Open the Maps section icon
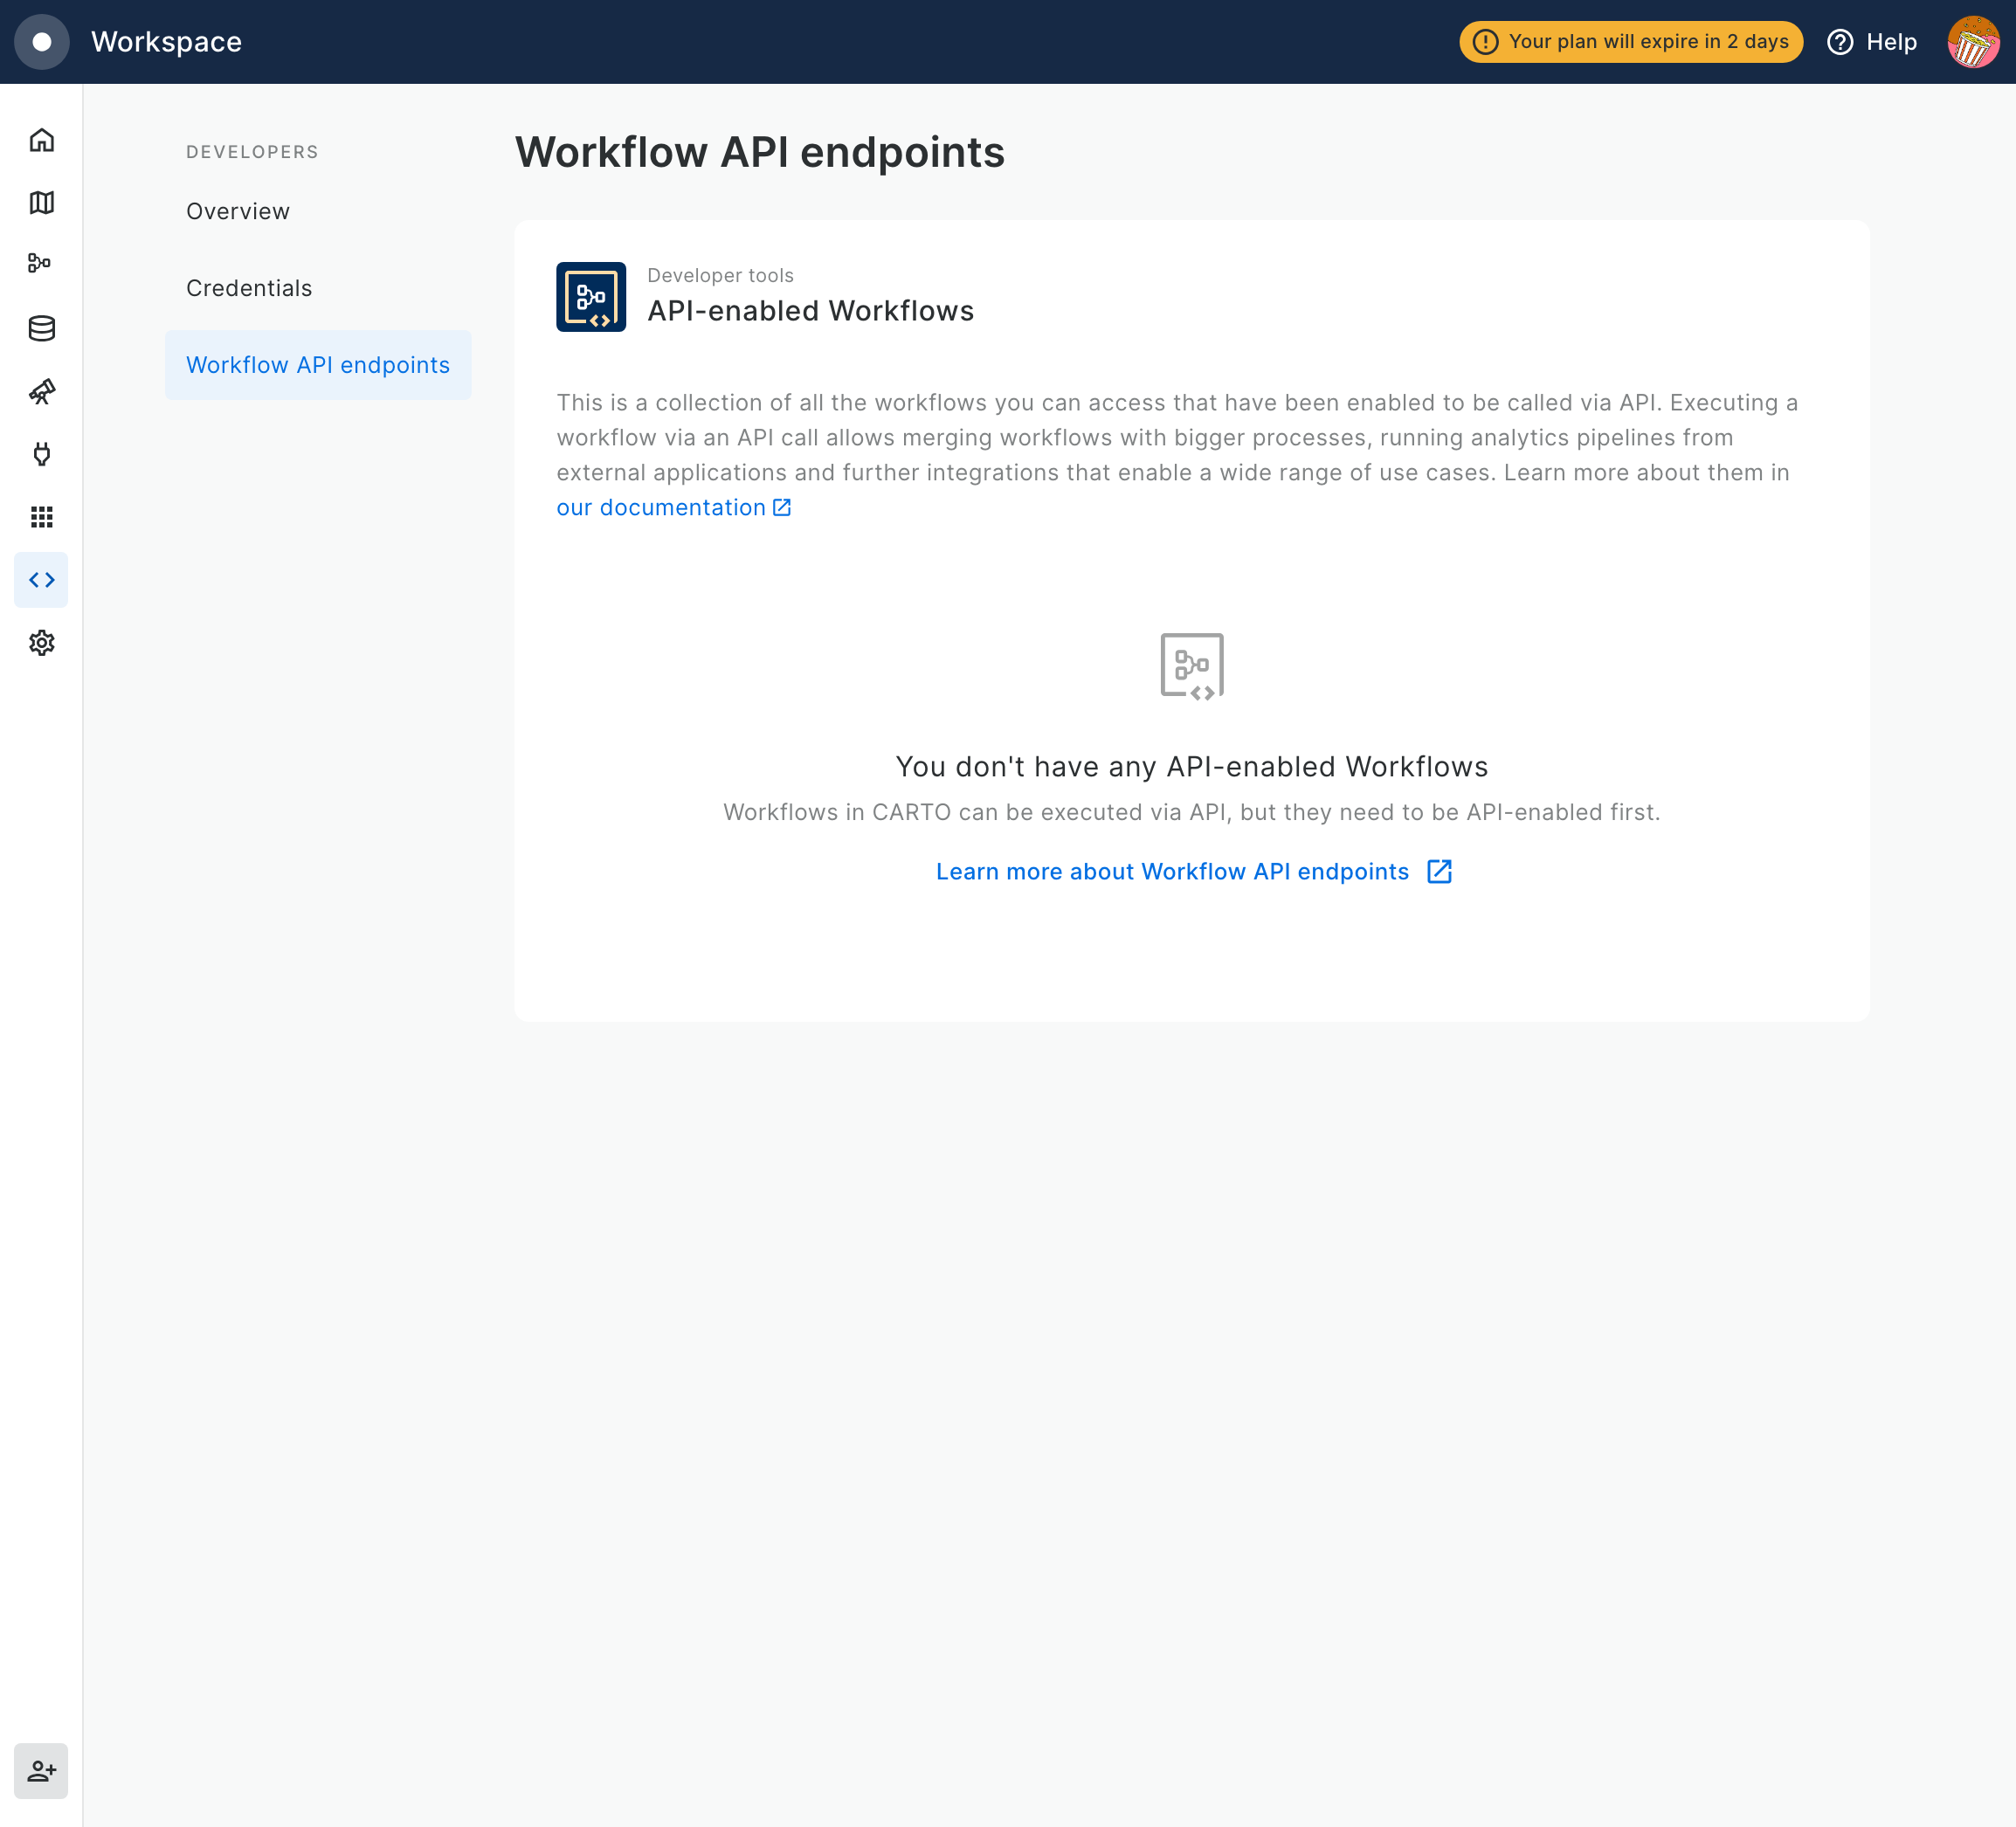 point(41,203)
